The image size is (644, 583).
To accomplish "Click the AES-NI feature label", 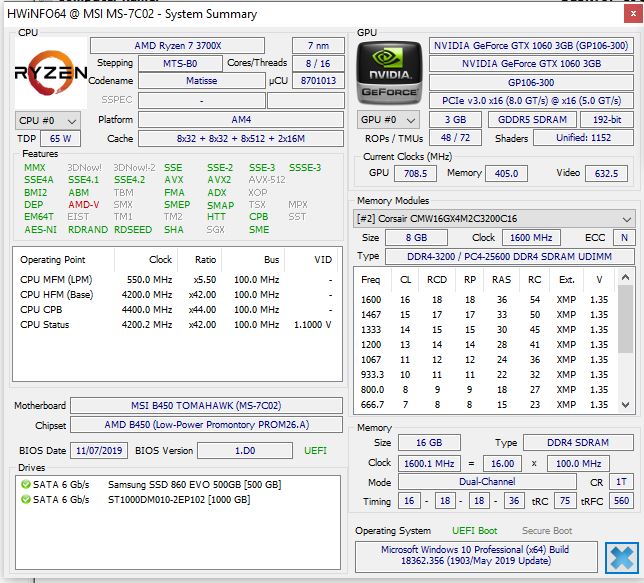I will (40, 230).
